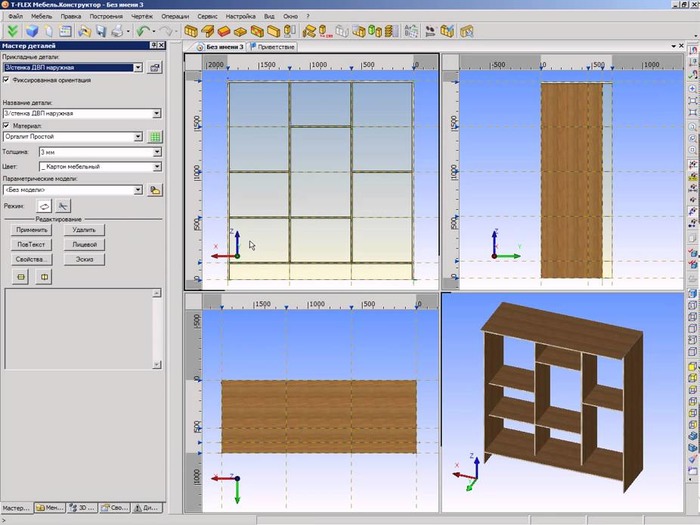Open the Операции menu
This screenshot has width=700, height=525.
pyautogui.click(x=175, y=16)
